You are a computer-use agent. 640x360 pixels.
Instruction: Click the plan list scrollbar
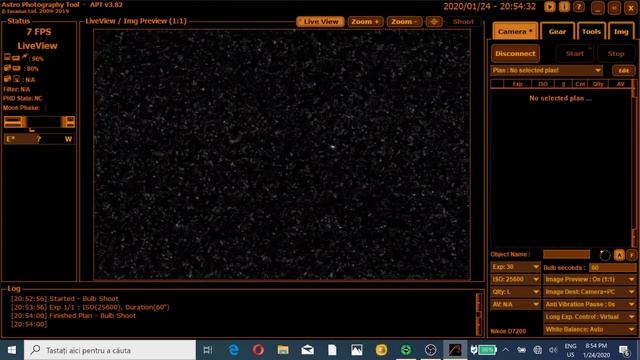(634, 163)
